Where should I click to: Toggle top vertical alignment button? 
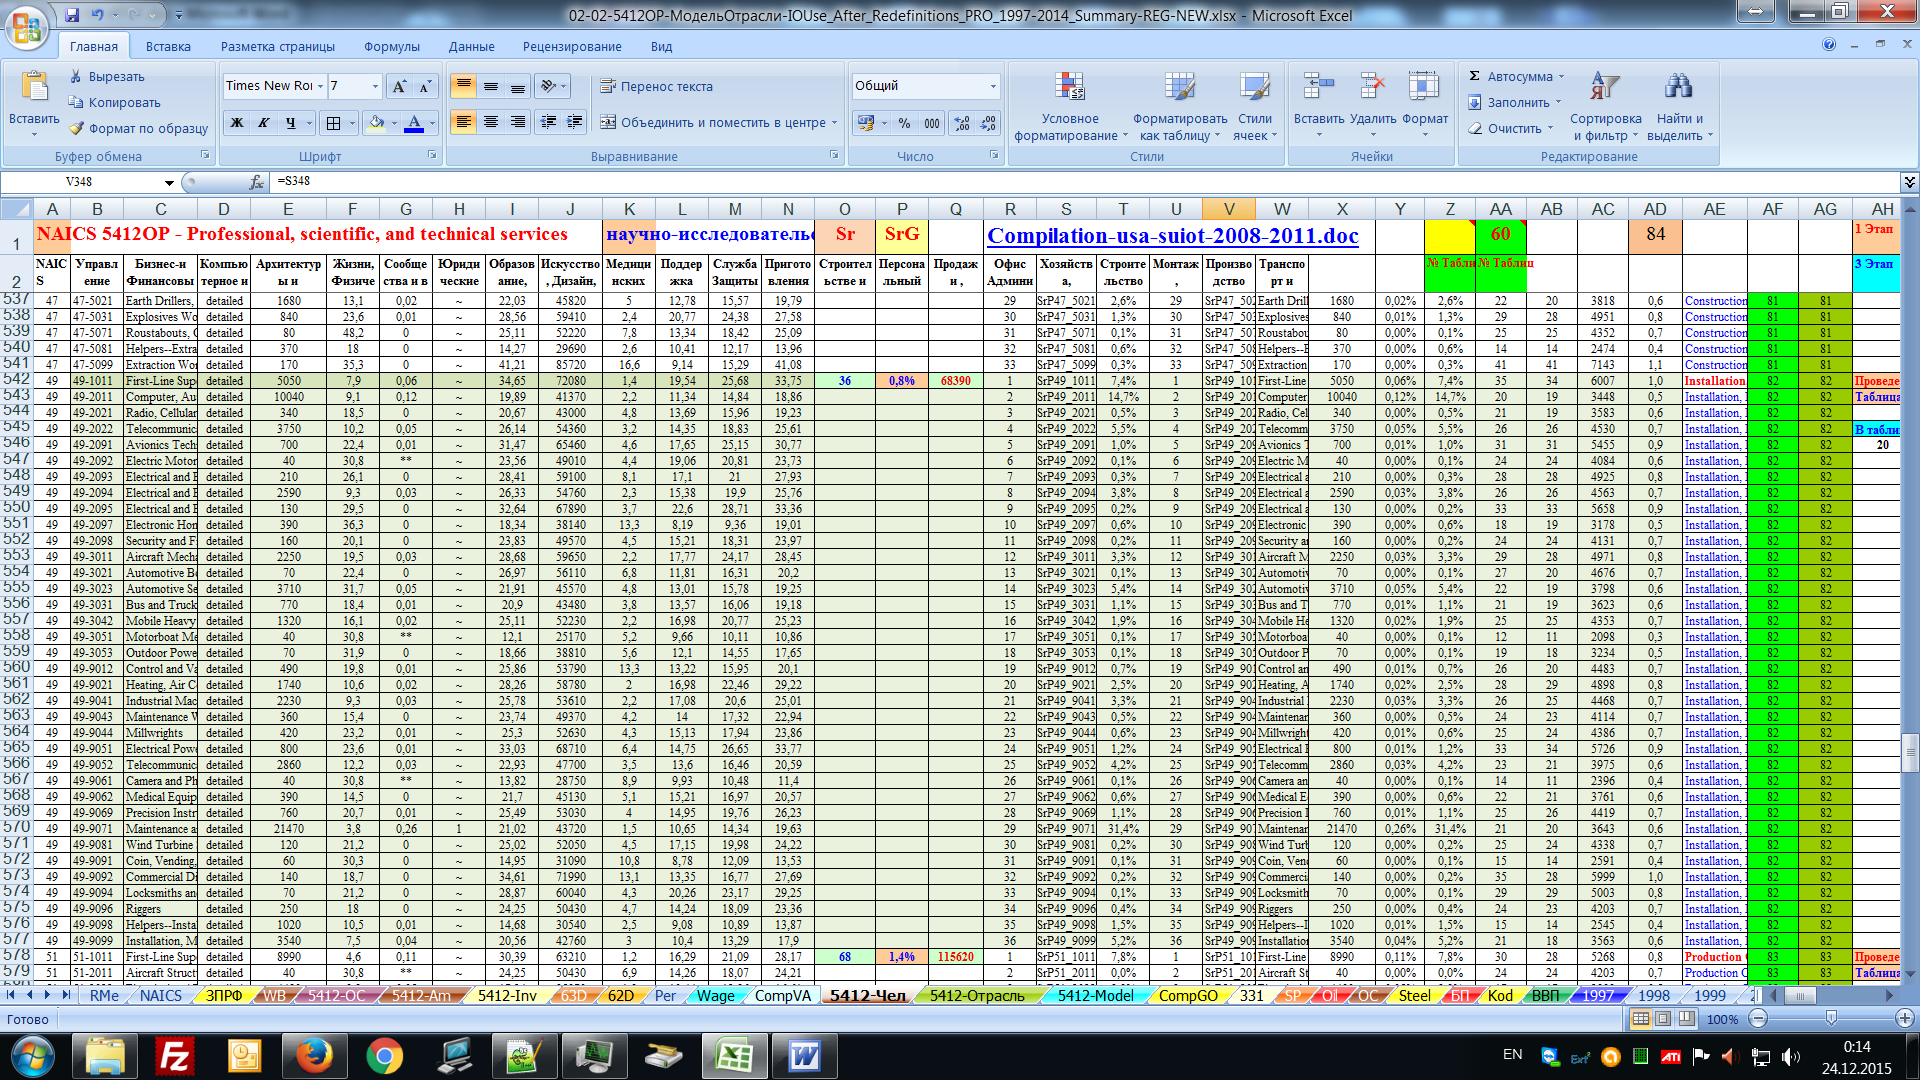coord(463,87)
